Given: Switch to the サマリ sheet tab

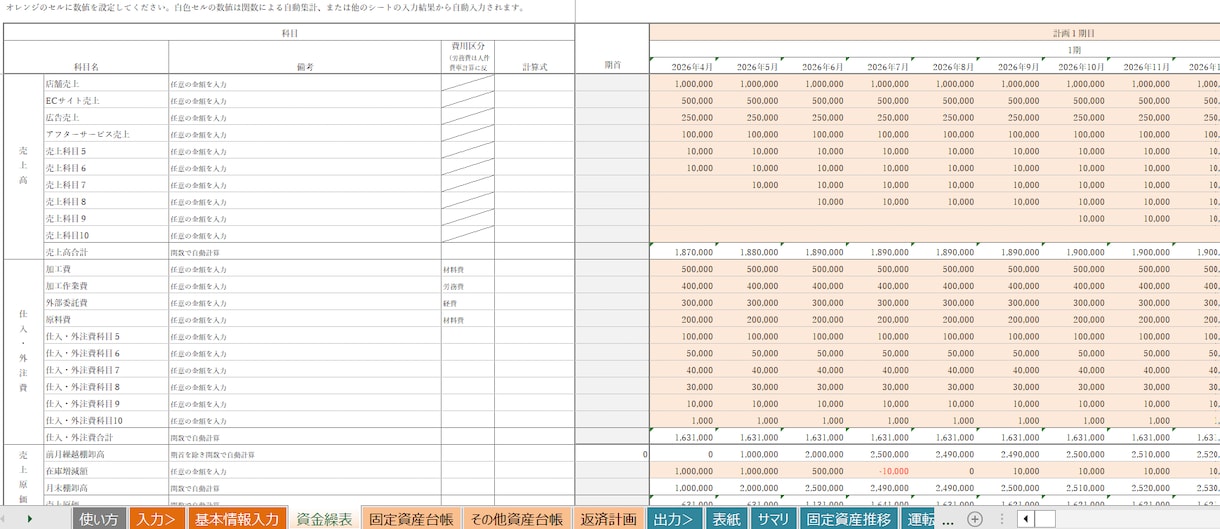Looking at the screenshot, I should pos(773,519).
